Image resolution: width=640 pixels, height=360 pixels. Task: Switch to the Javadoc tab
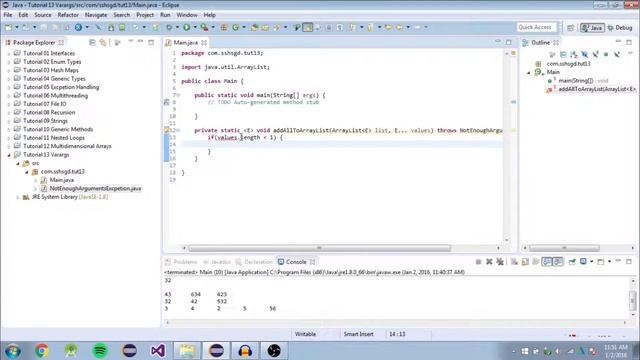[217, 262]
